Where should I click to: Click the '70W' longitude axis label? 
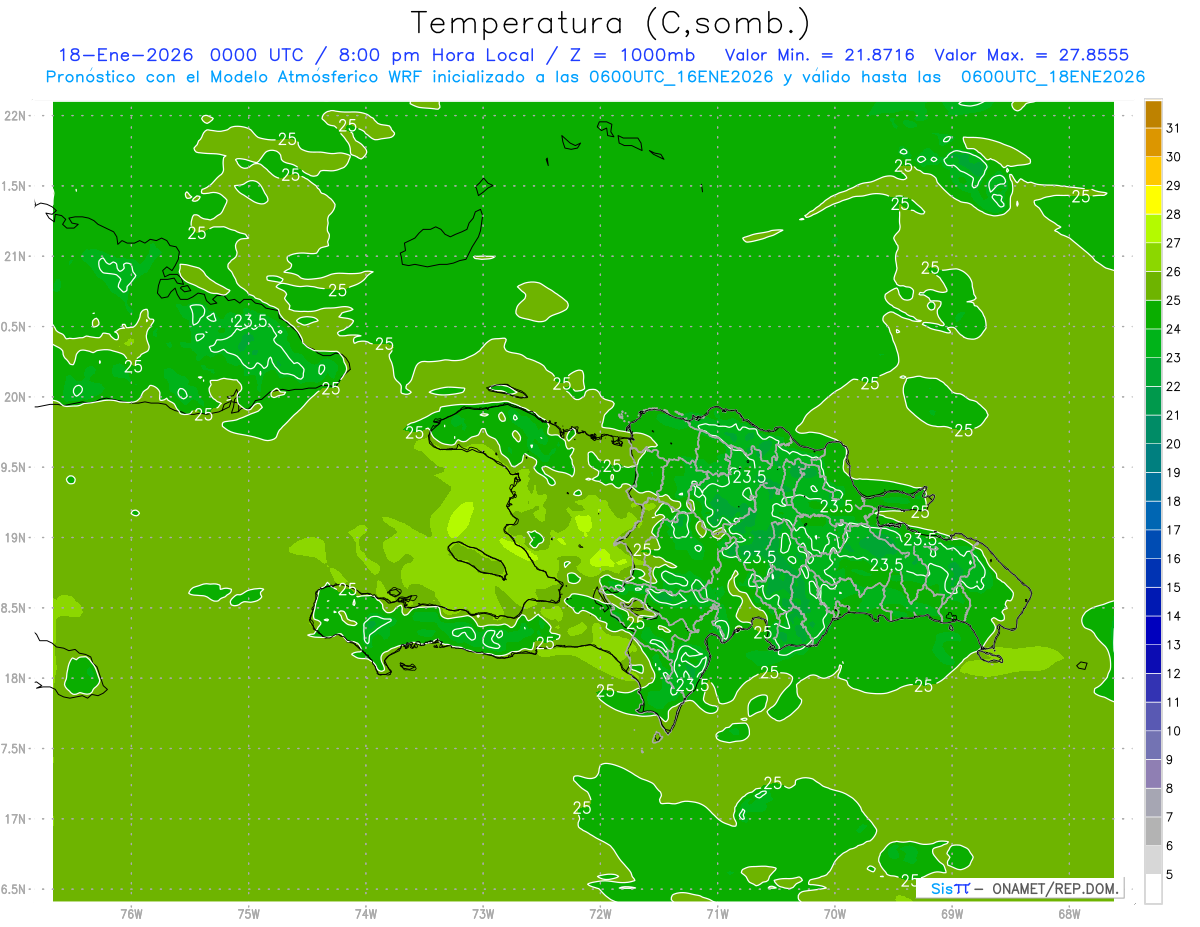(x=835, y=914)
